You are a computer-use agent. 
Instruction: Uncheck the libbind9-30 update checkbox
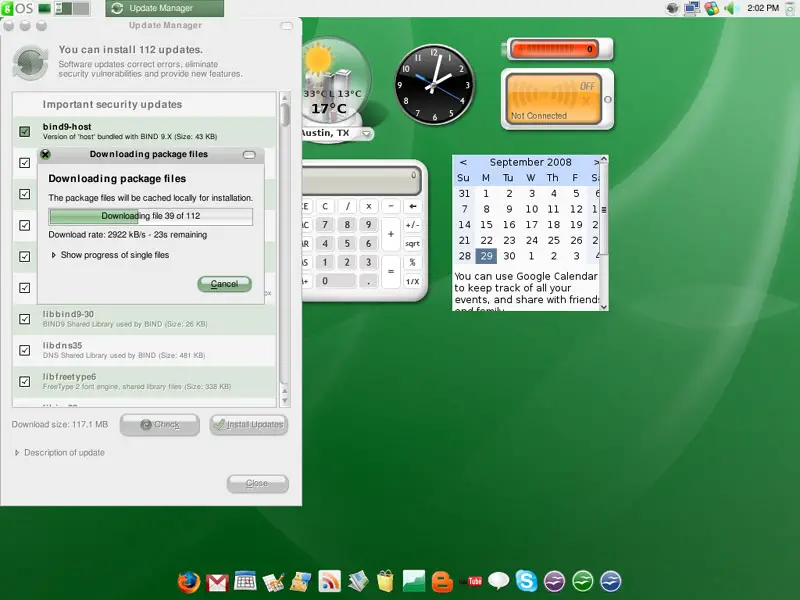pyautogui.click(x=24, y=319)
